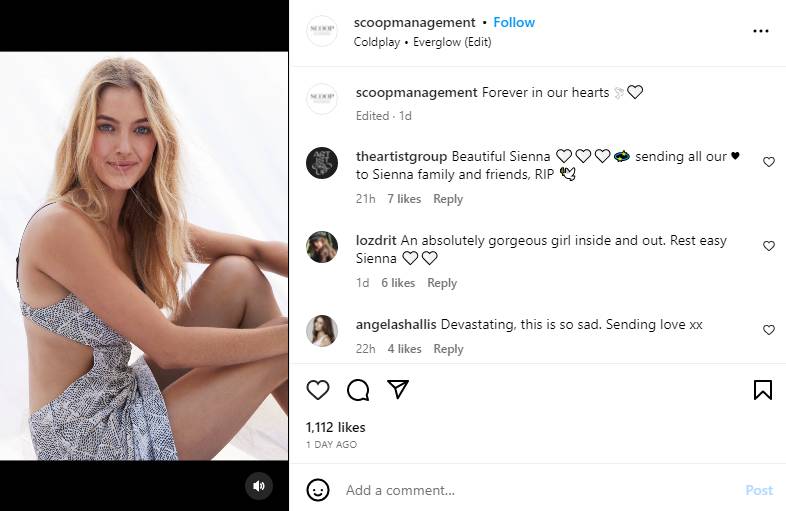Reply to lozdrit's comment
The image size is (786, 511).
[442, 283]
